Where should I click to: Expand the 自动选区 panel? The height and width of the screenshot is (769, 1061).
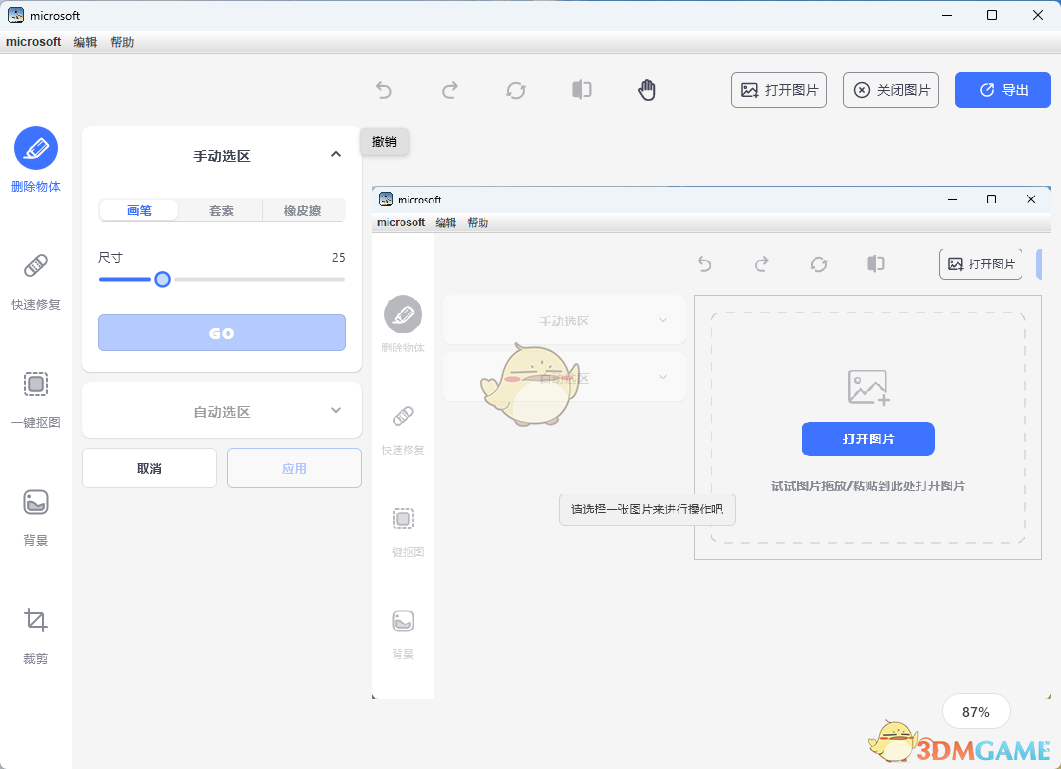336,410
